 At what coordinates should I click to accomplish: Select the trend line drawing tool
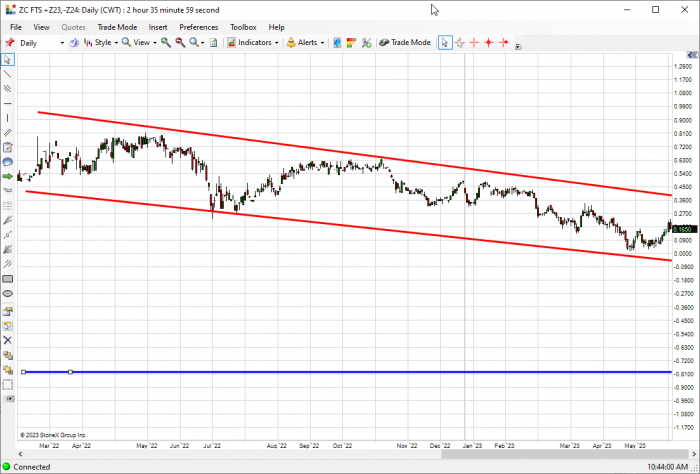pyautogui.click(x=8, y=74)
